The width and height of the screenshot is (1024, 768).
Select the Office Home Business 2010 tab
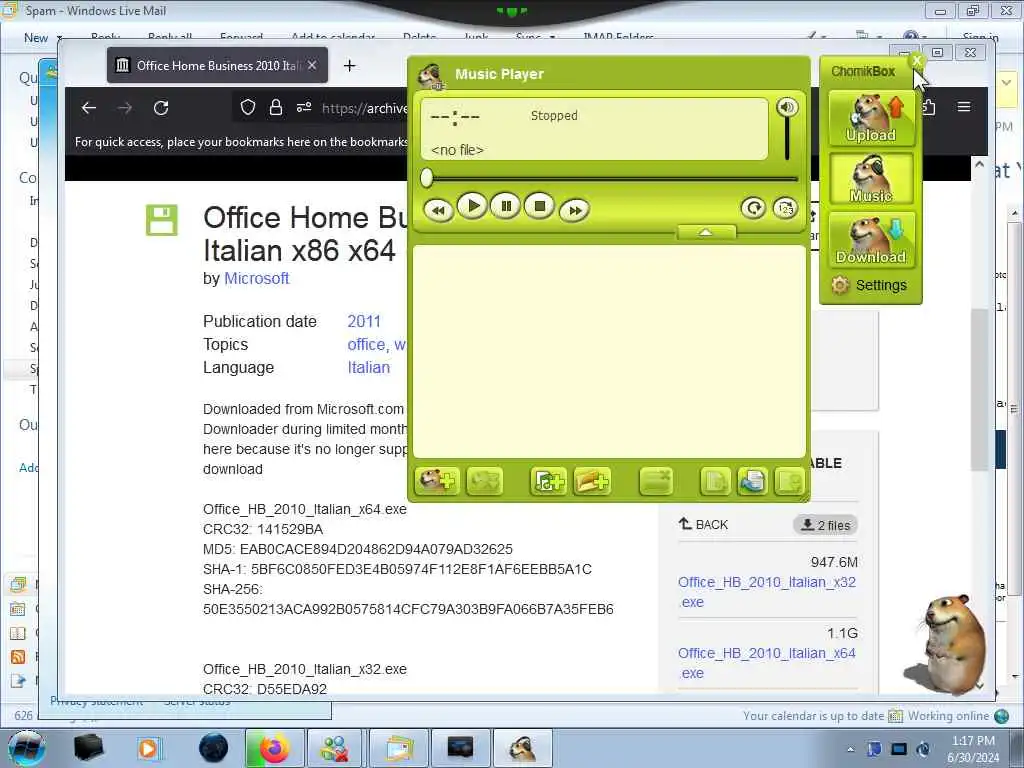coord(217,65)
